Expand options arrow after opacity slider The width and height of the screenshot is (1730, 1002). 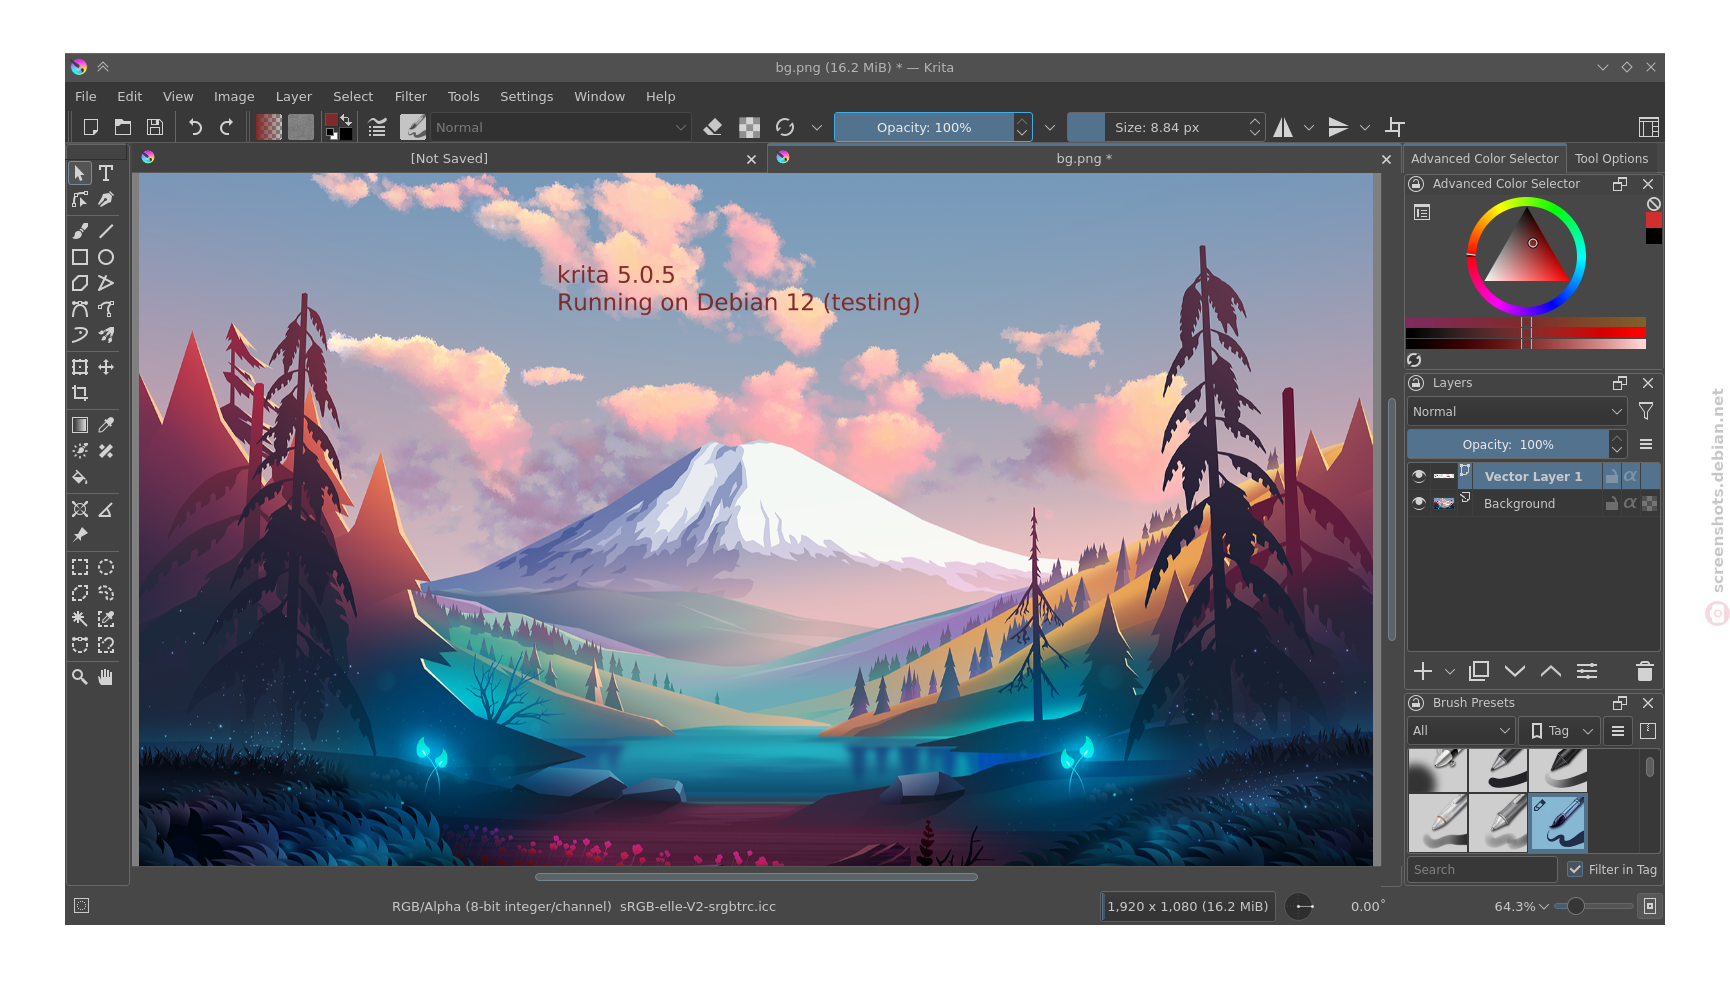point(1050,127)
